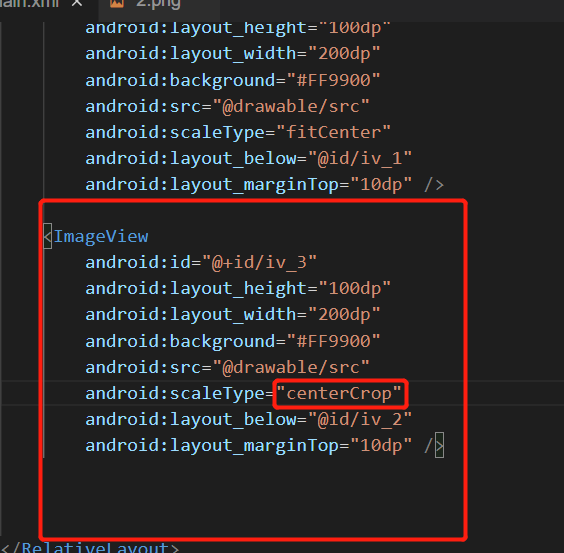Place cursor in the centerCrop value
The height and width of the screenshot is (553, 564).
point(339,393)
